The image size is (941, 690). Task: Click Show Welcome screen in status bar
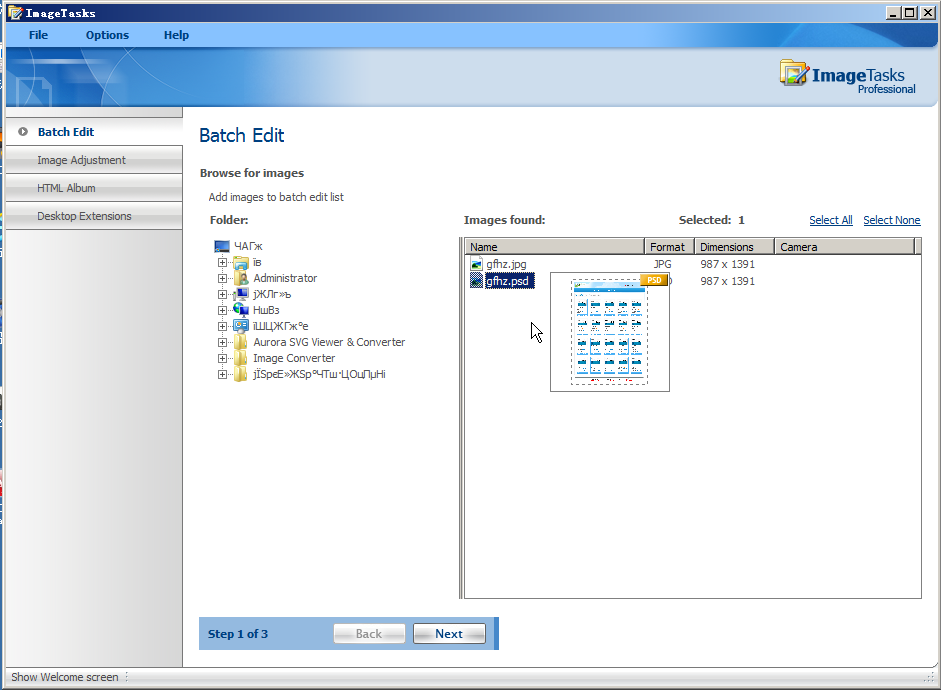(65, 677)
